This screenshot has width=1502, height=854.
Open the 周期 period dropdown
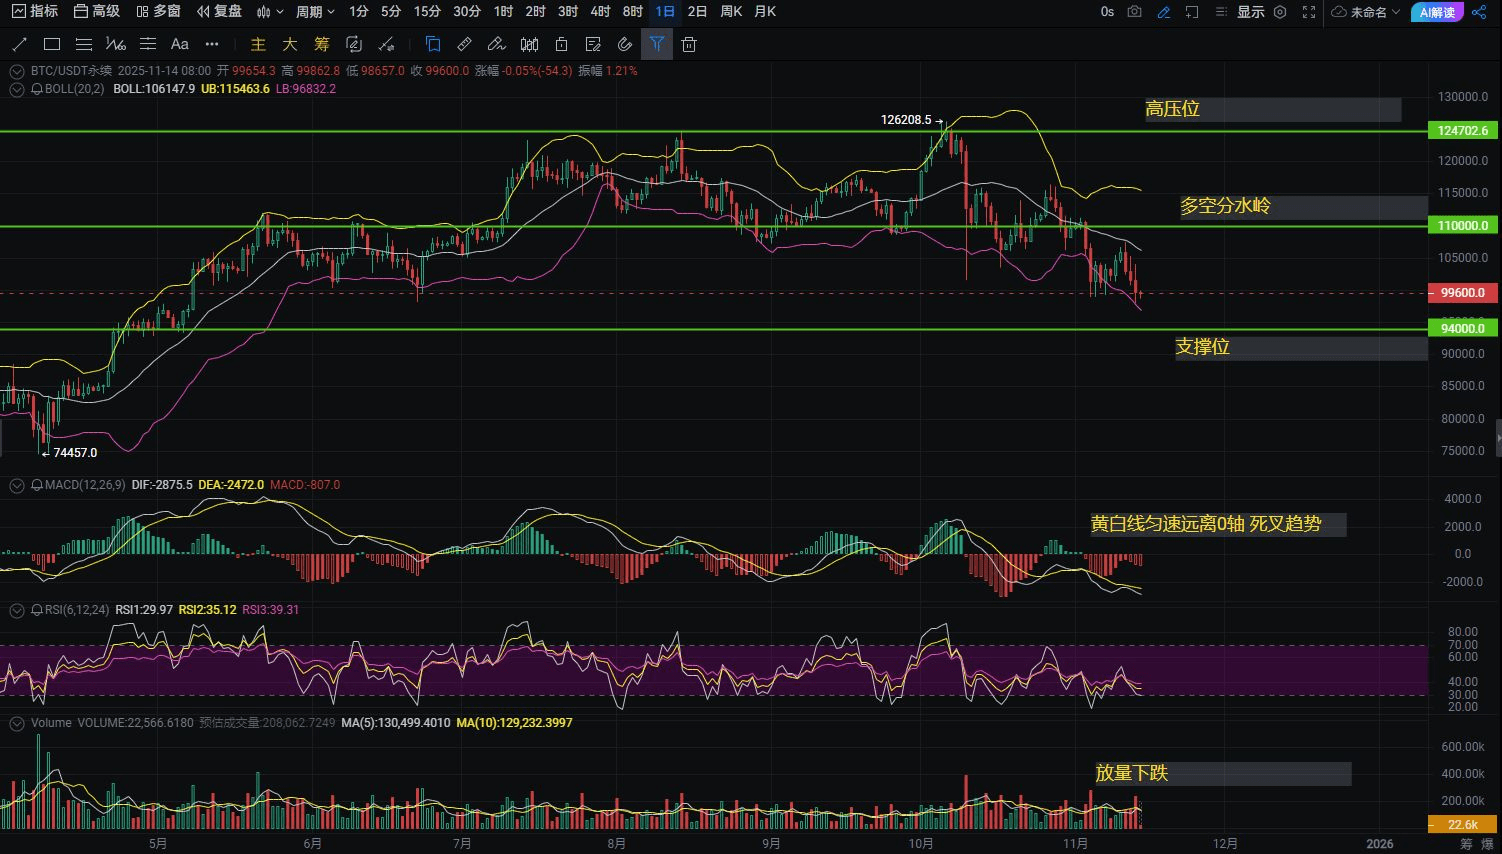pyautogui.click(x=315, y=12)
